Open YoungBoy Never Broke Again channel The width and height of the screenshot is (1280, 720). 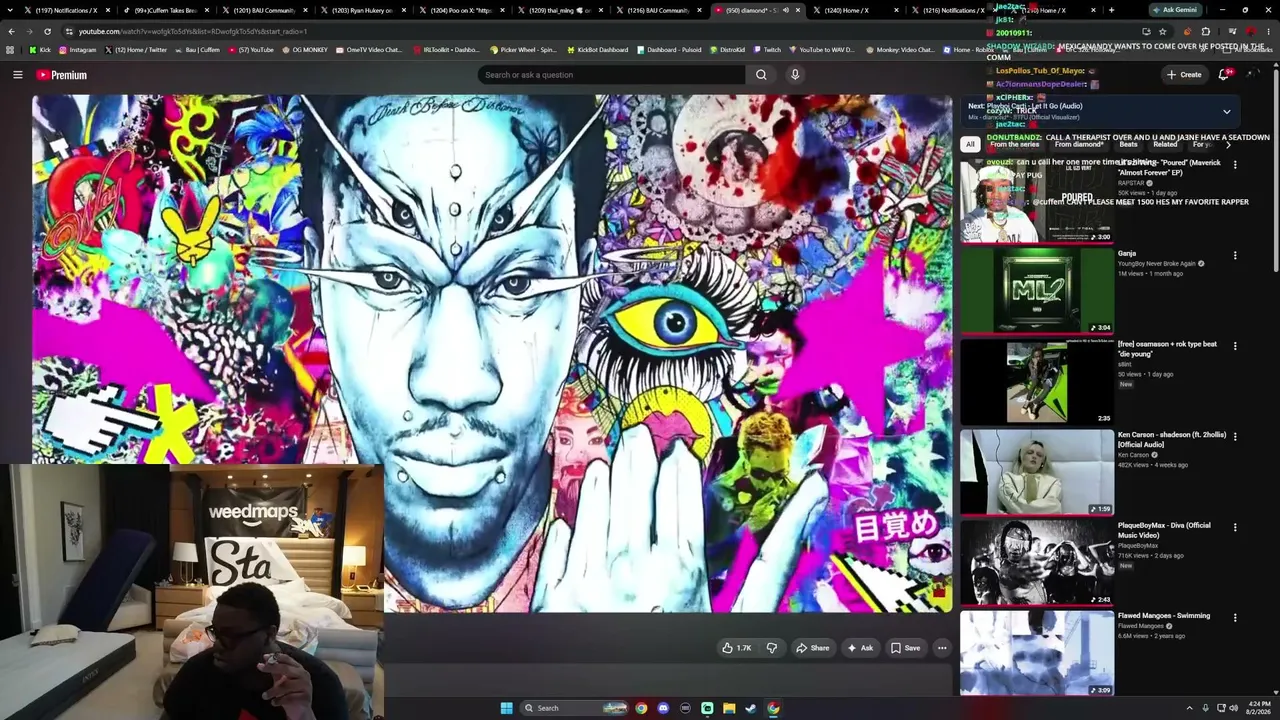(1157, 264)
